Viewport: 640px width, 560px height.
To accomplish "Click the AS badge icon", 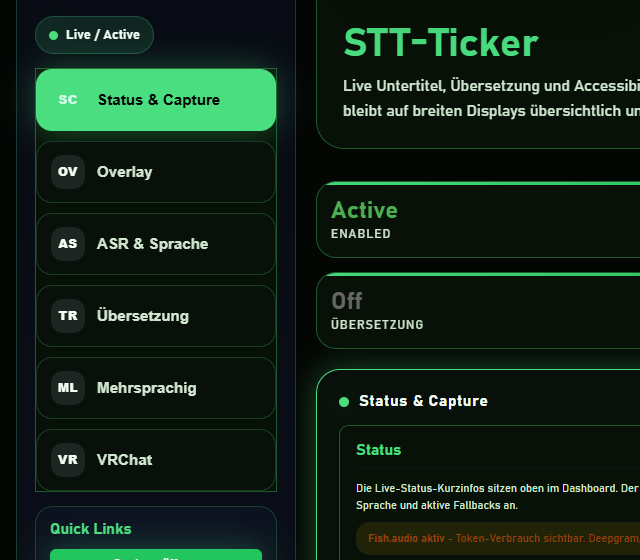I will [68, 244].
